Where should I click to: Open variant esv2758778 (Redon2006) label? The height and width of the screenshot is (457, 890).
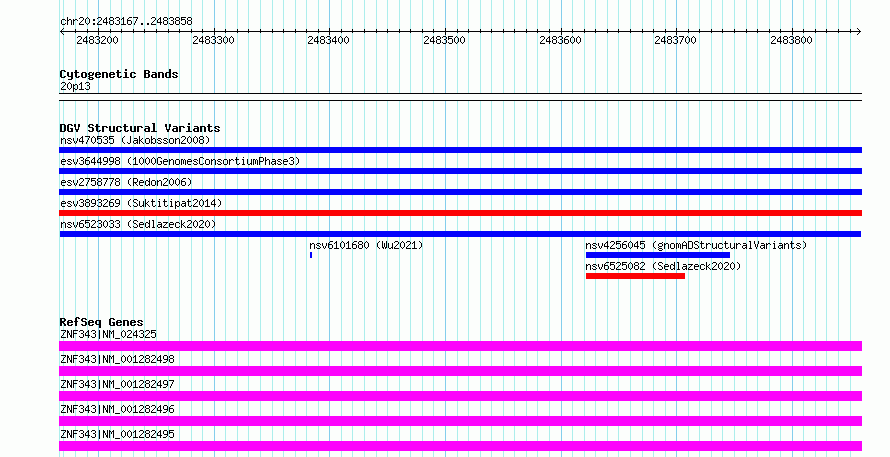126,182
